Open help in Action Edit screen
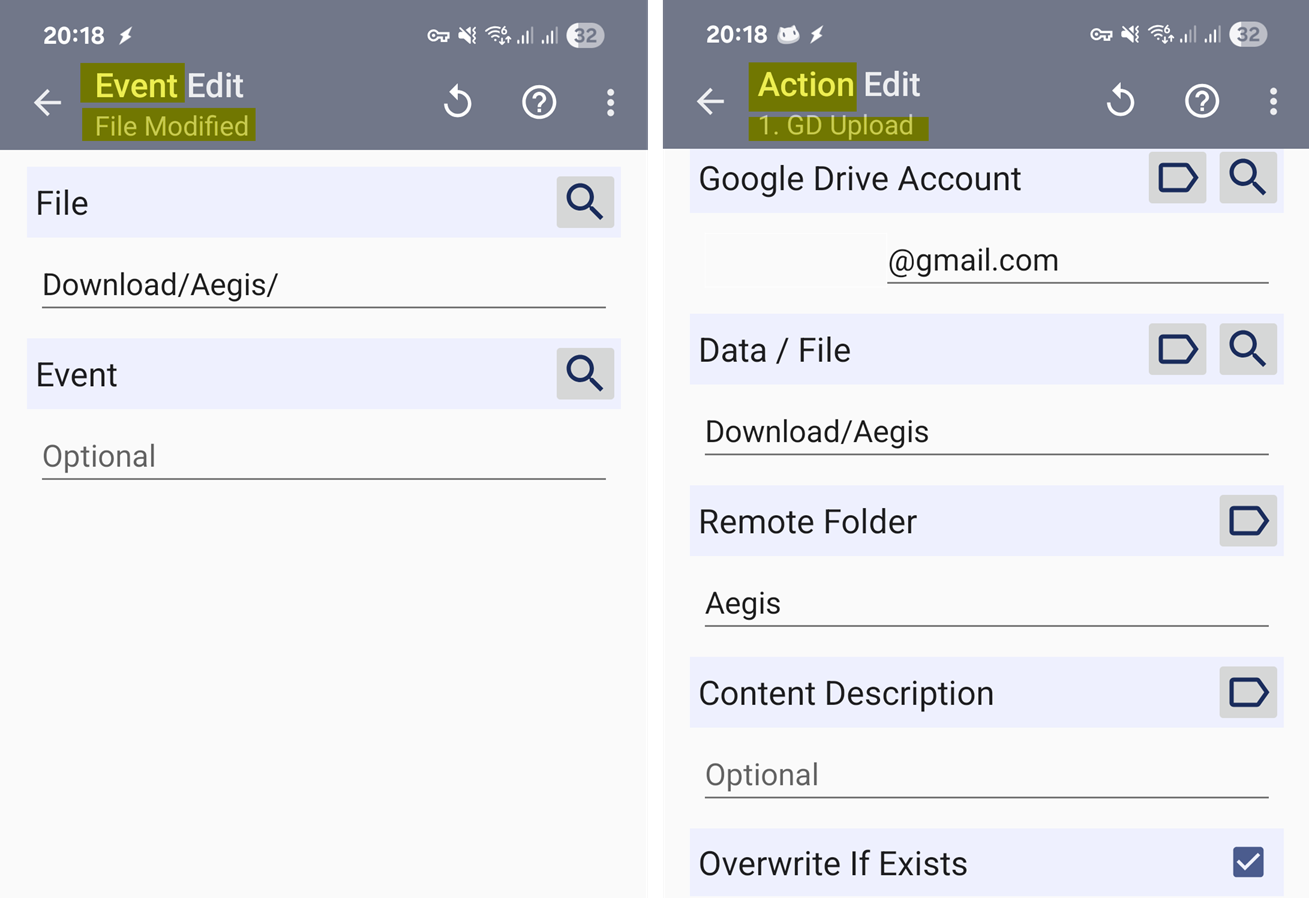Screen dimensions: 1309x898 (1202, 101)
